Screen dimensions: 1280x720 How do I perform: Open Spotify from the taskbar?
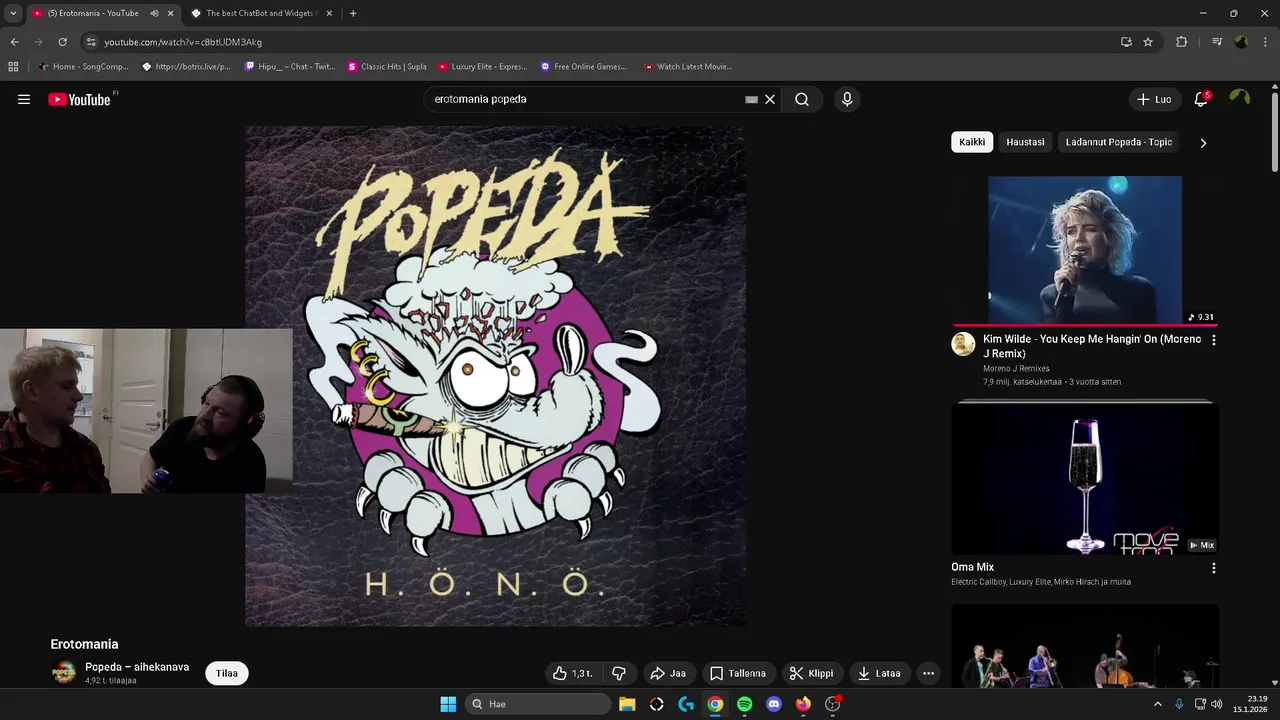pos(744,704)
